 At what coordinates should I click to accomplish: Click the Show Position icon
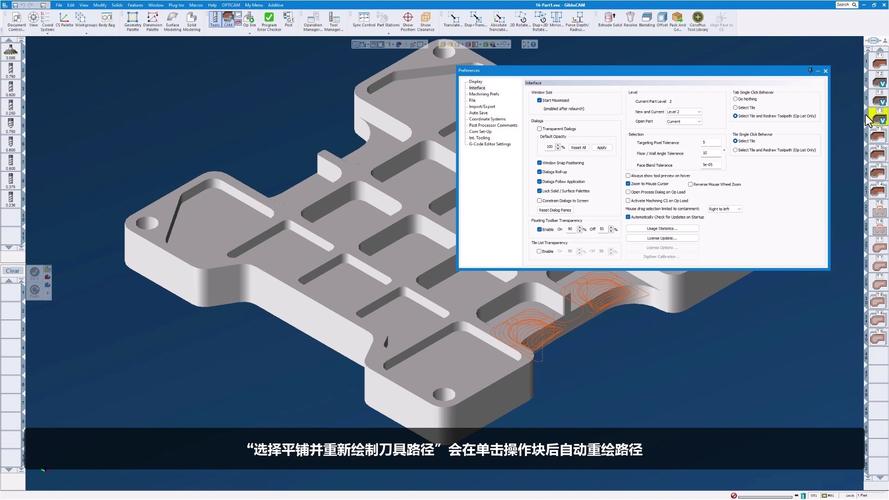point(408,20)
